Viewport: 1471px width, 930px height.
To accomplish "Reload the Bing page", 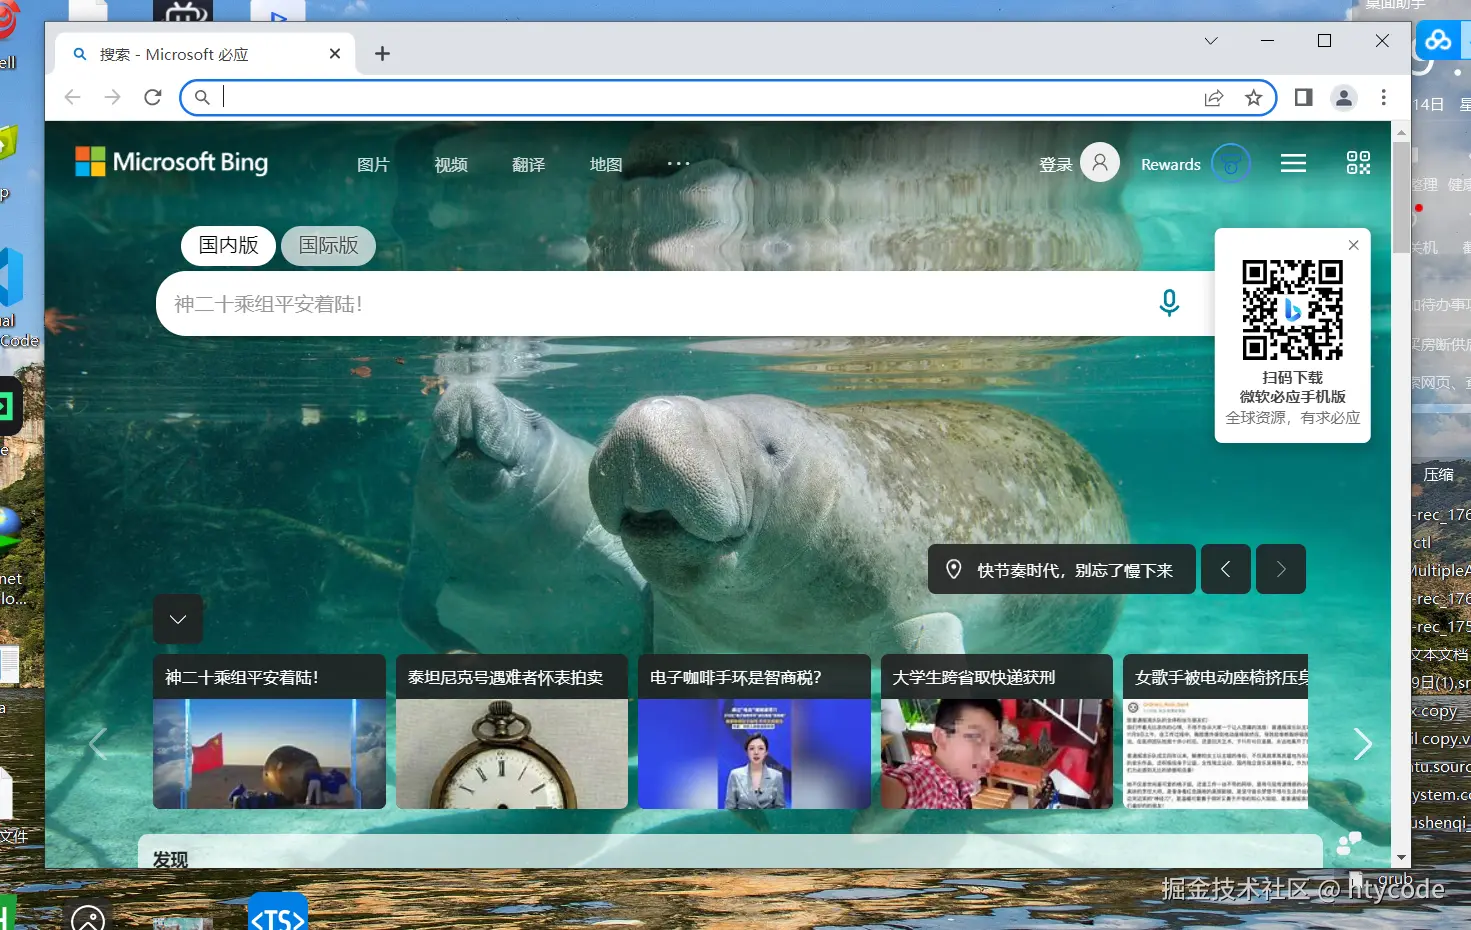I will coord(152,97).
